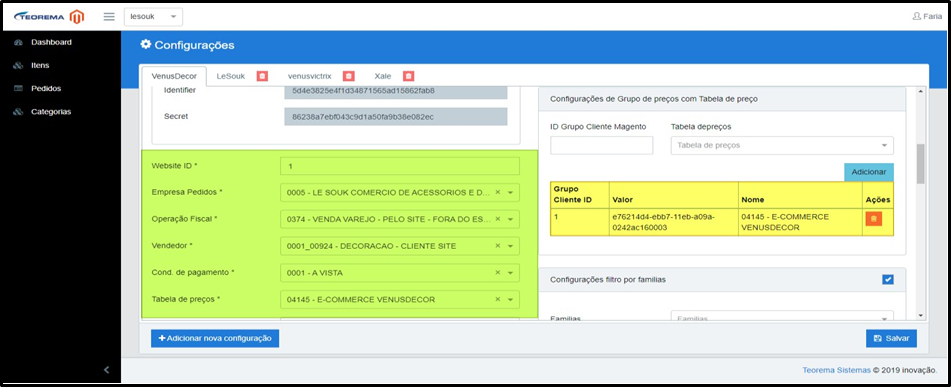This screenshot has height=387, width=951.
Task: Click the Dashboard sidebar icon
Action: (18, 42)
